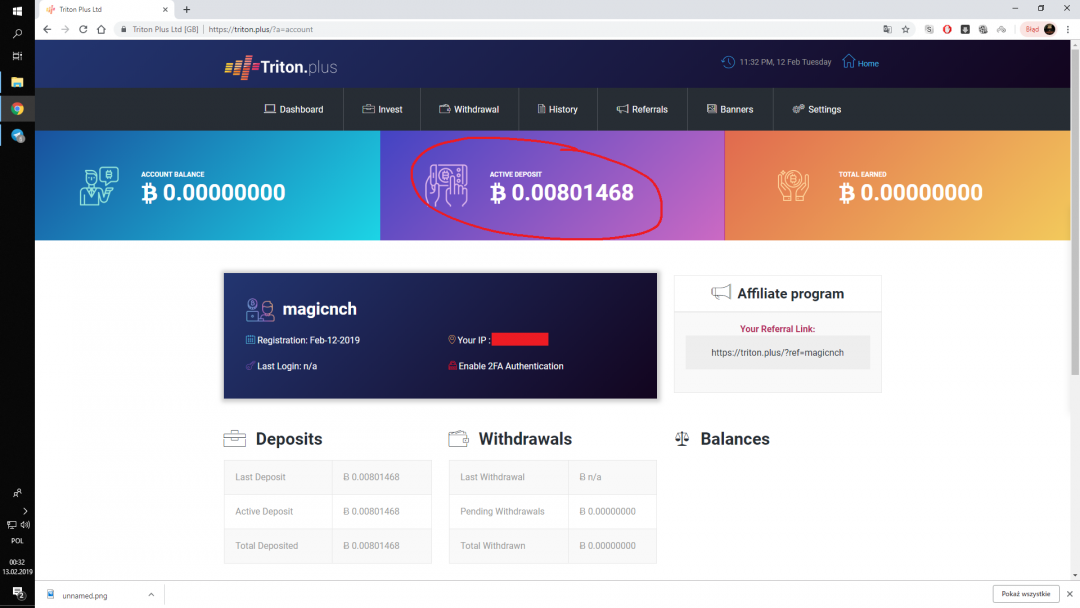Open the Withdrawal page

click(x=468, y=109)
